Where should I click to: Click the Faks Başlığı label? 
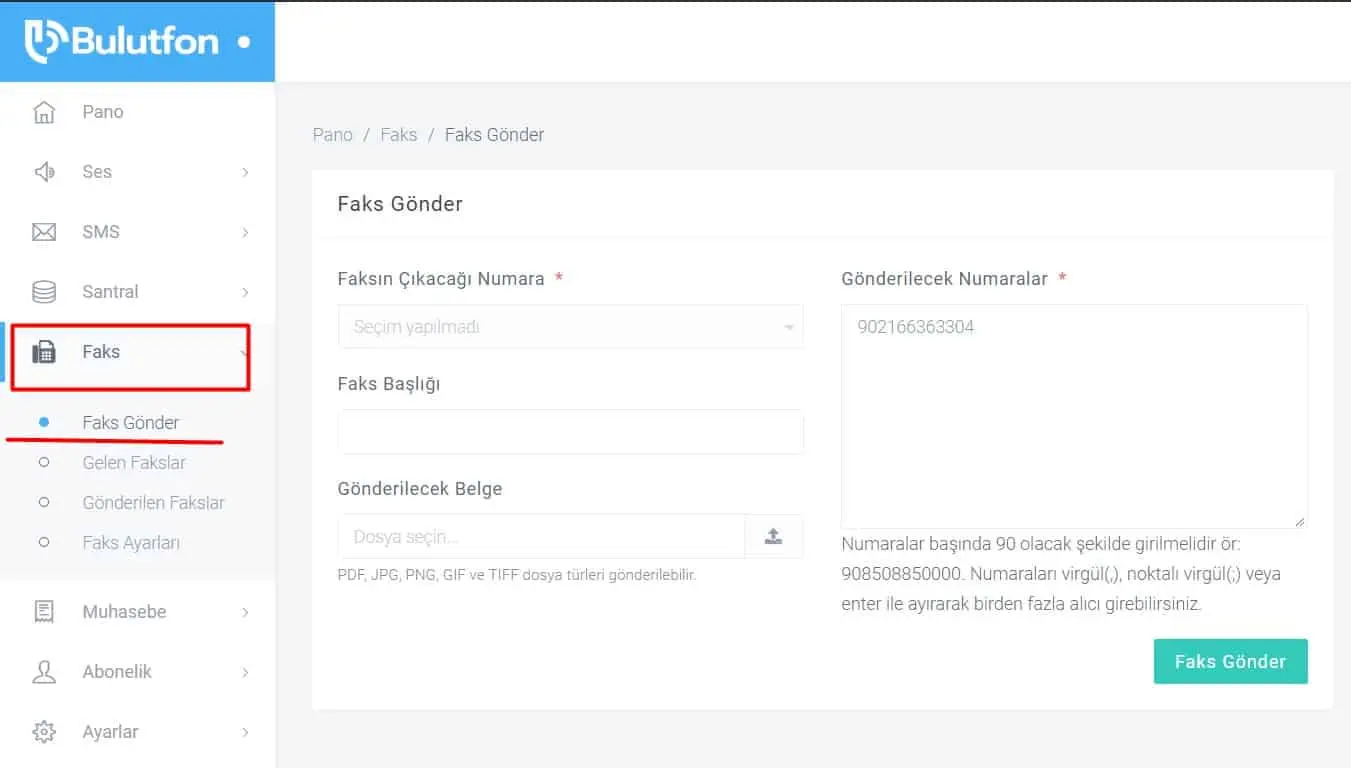[x=389, y=384]
